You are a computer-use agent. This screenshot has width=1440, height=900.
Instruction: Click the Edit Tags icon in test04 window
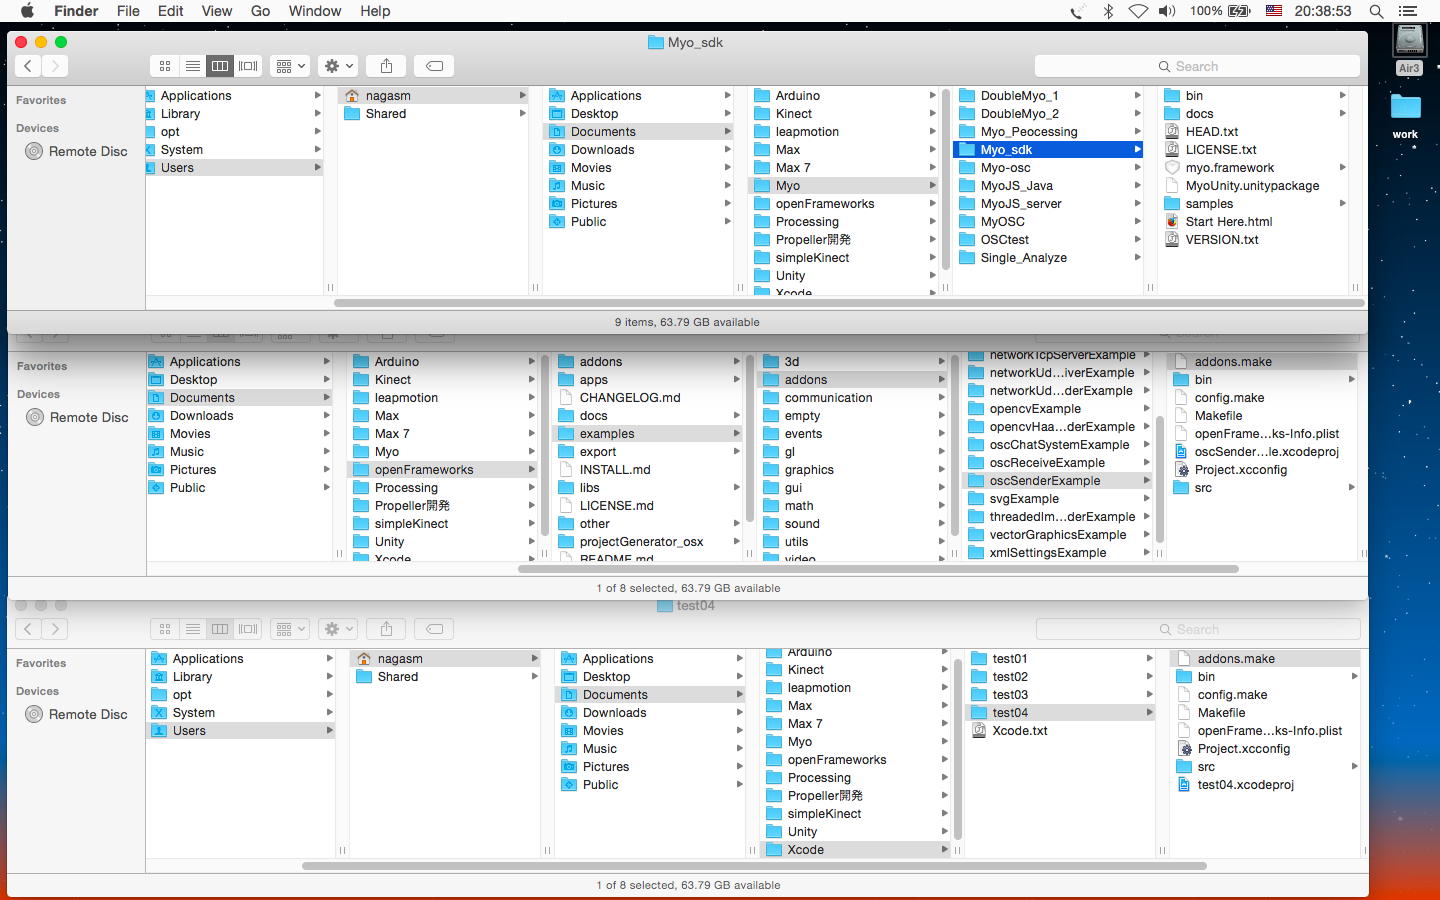click(434, 629)
